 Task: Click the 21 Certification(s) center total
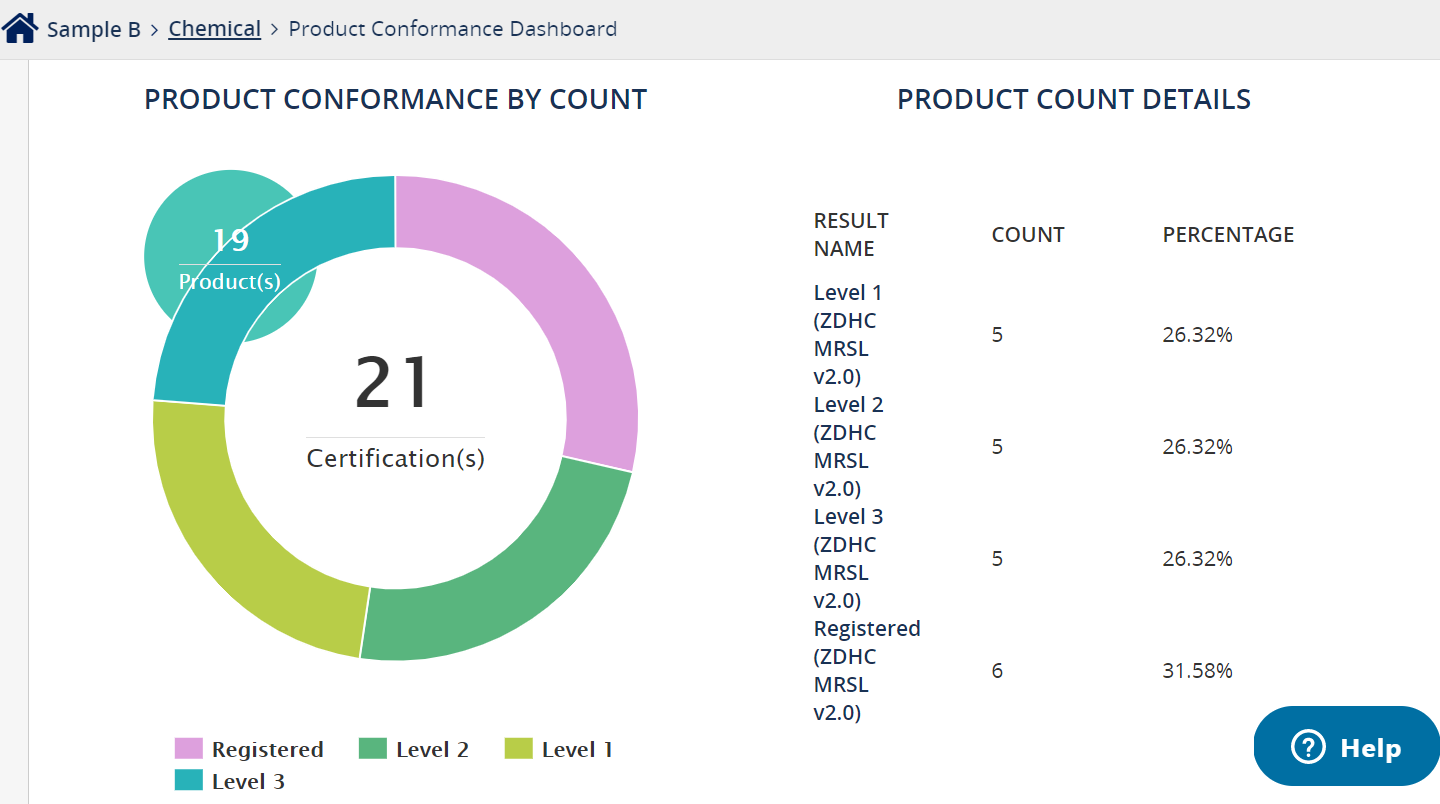(395, 412)
